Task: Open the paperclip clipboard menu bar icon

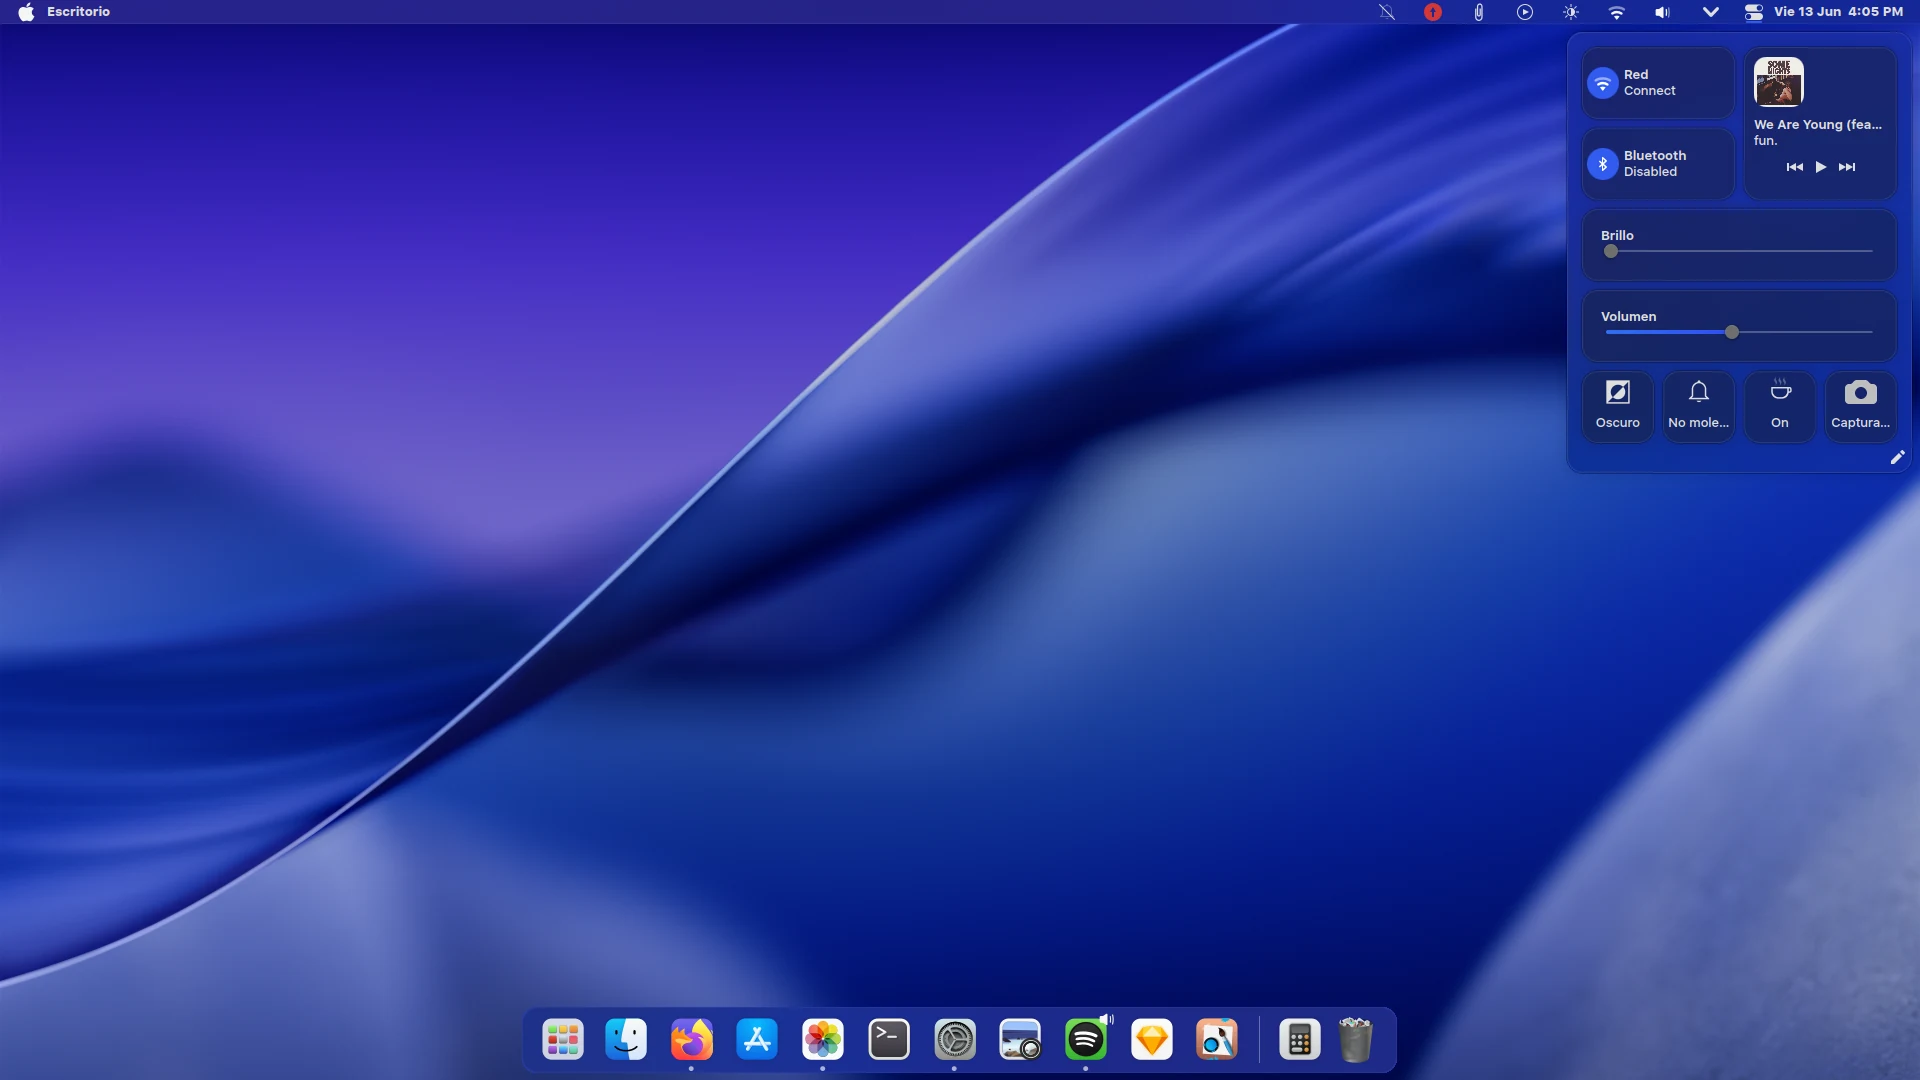Action: point(1479,12)
